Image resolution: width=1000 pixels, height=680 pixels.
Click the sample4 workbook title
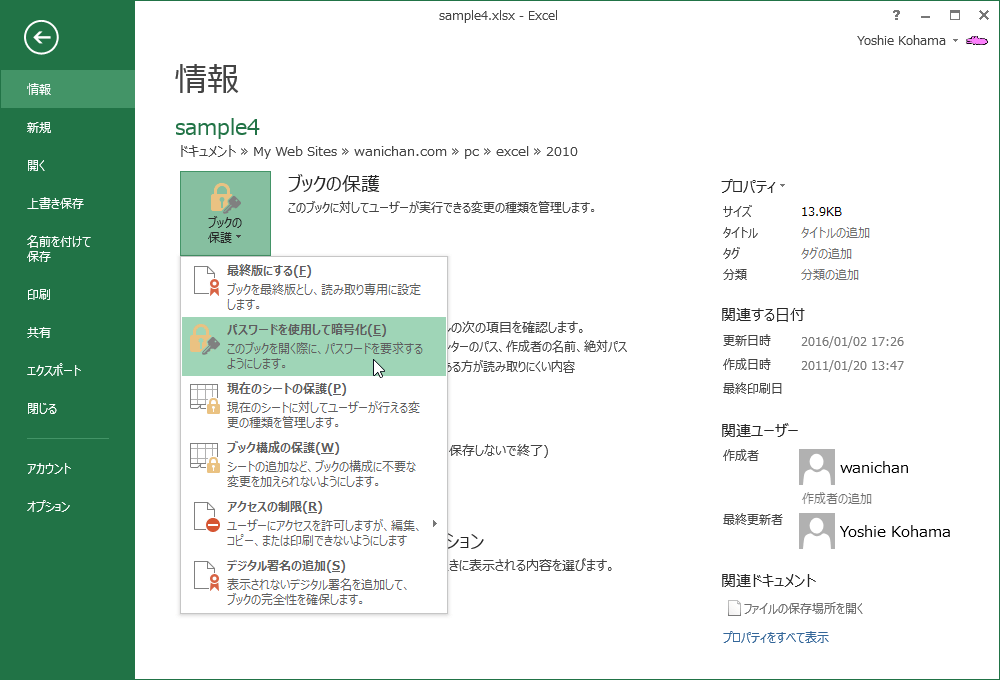pos(217,128)
